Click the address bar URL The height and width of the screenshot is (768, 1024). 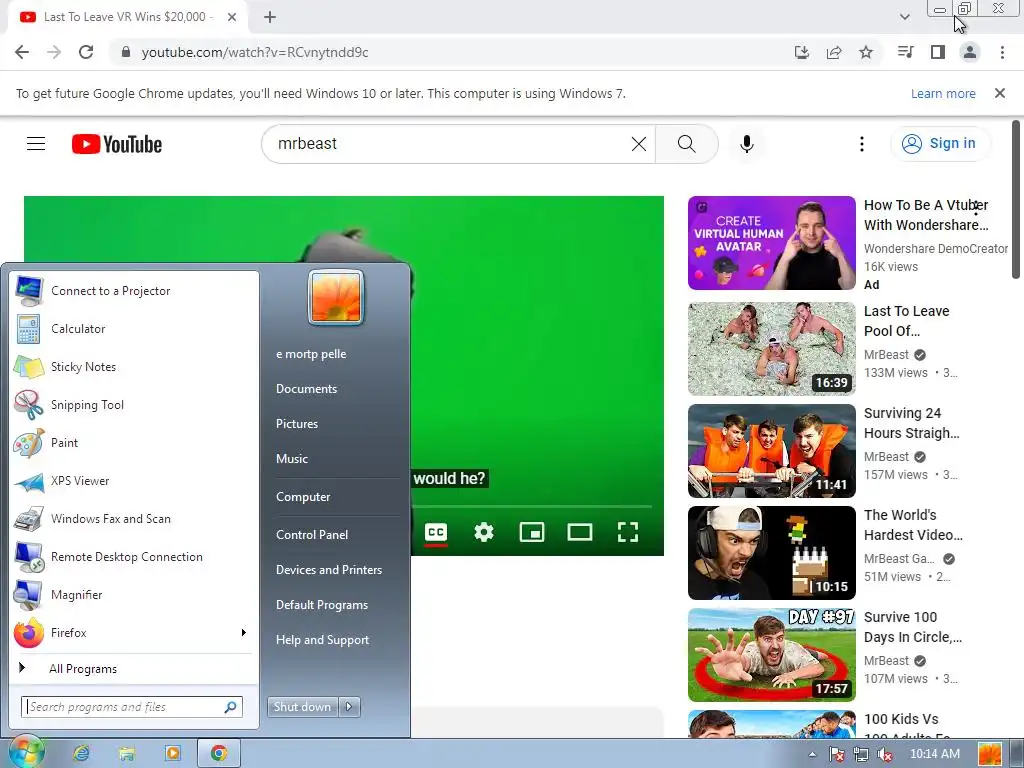coord(255,52)
